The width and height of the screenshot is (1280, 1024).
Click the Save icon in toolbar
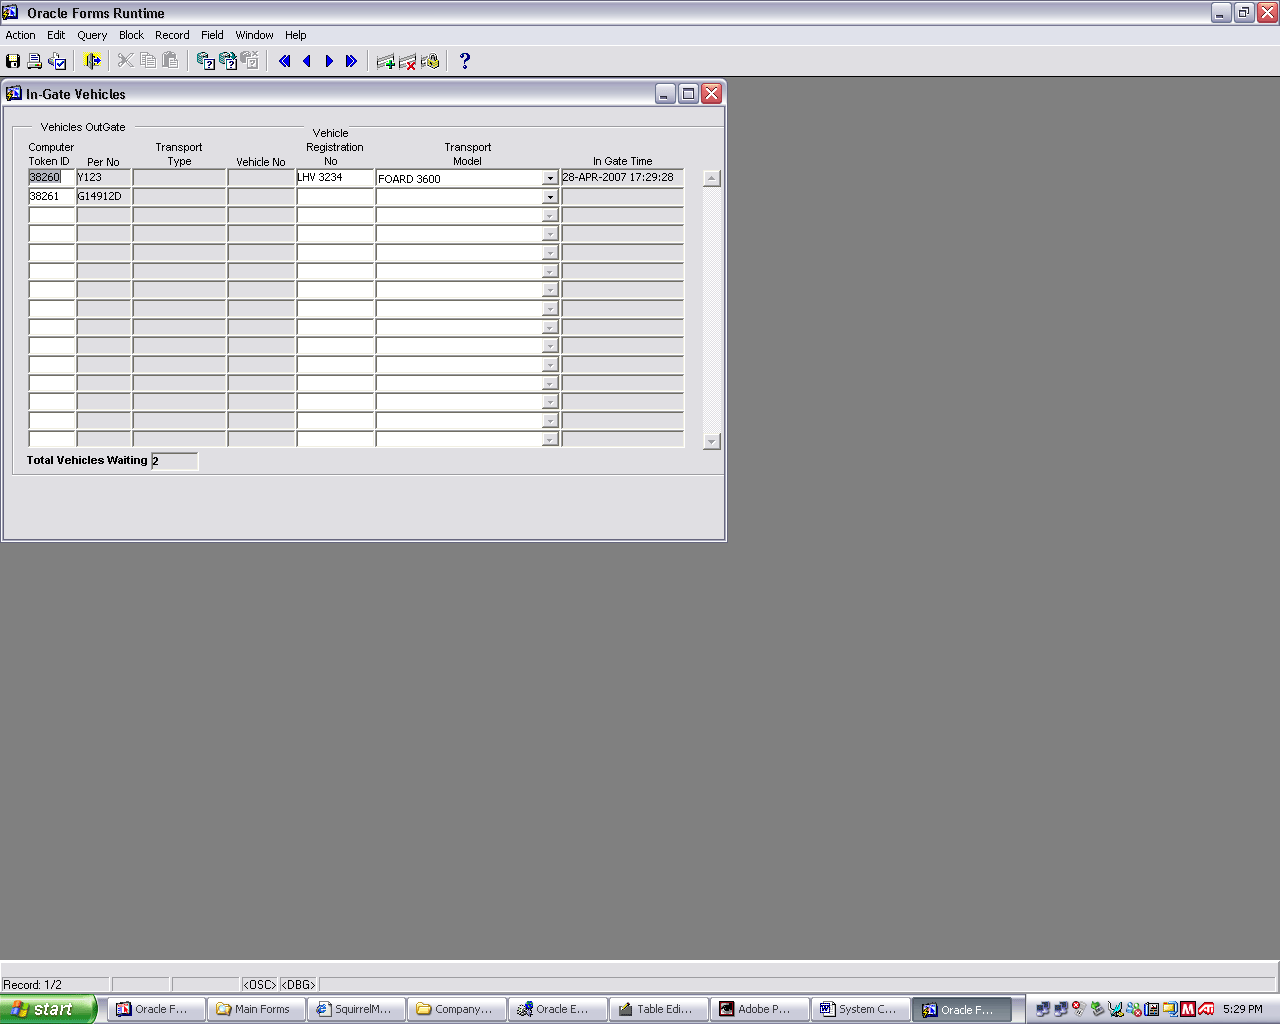(13, 61)
